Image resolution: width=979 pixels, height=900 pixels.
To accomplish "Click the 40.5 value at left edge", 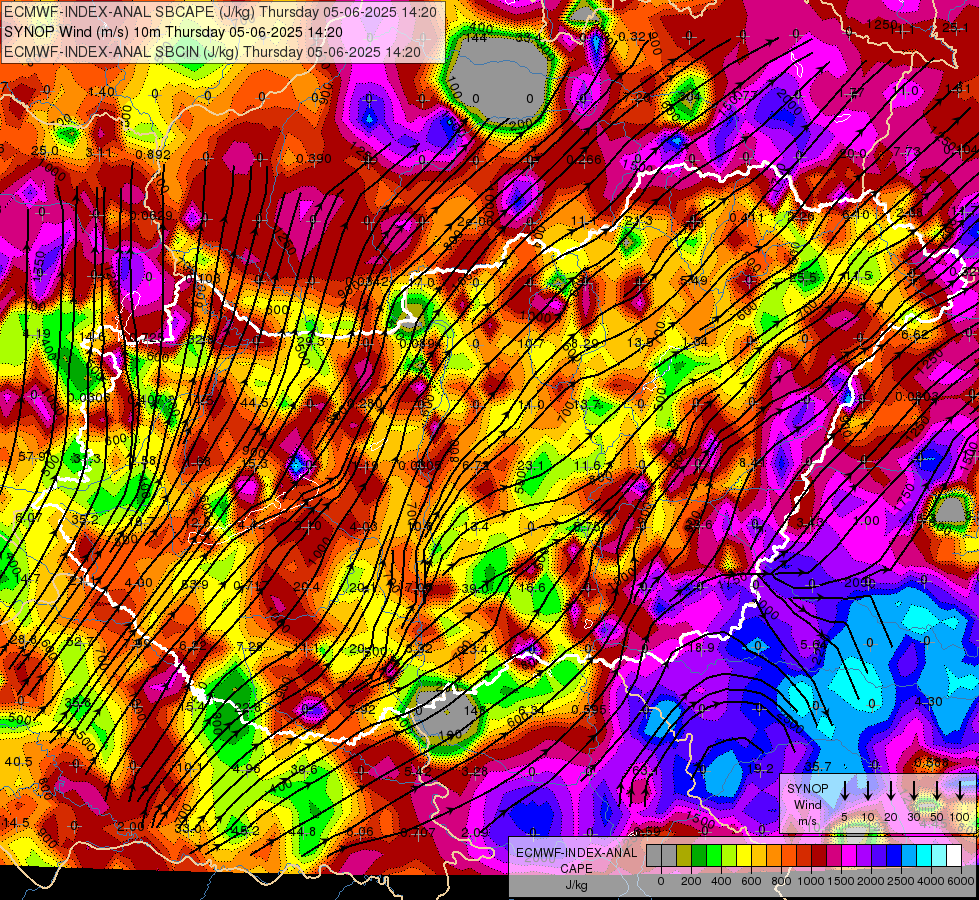I will (x=18, y=762).
